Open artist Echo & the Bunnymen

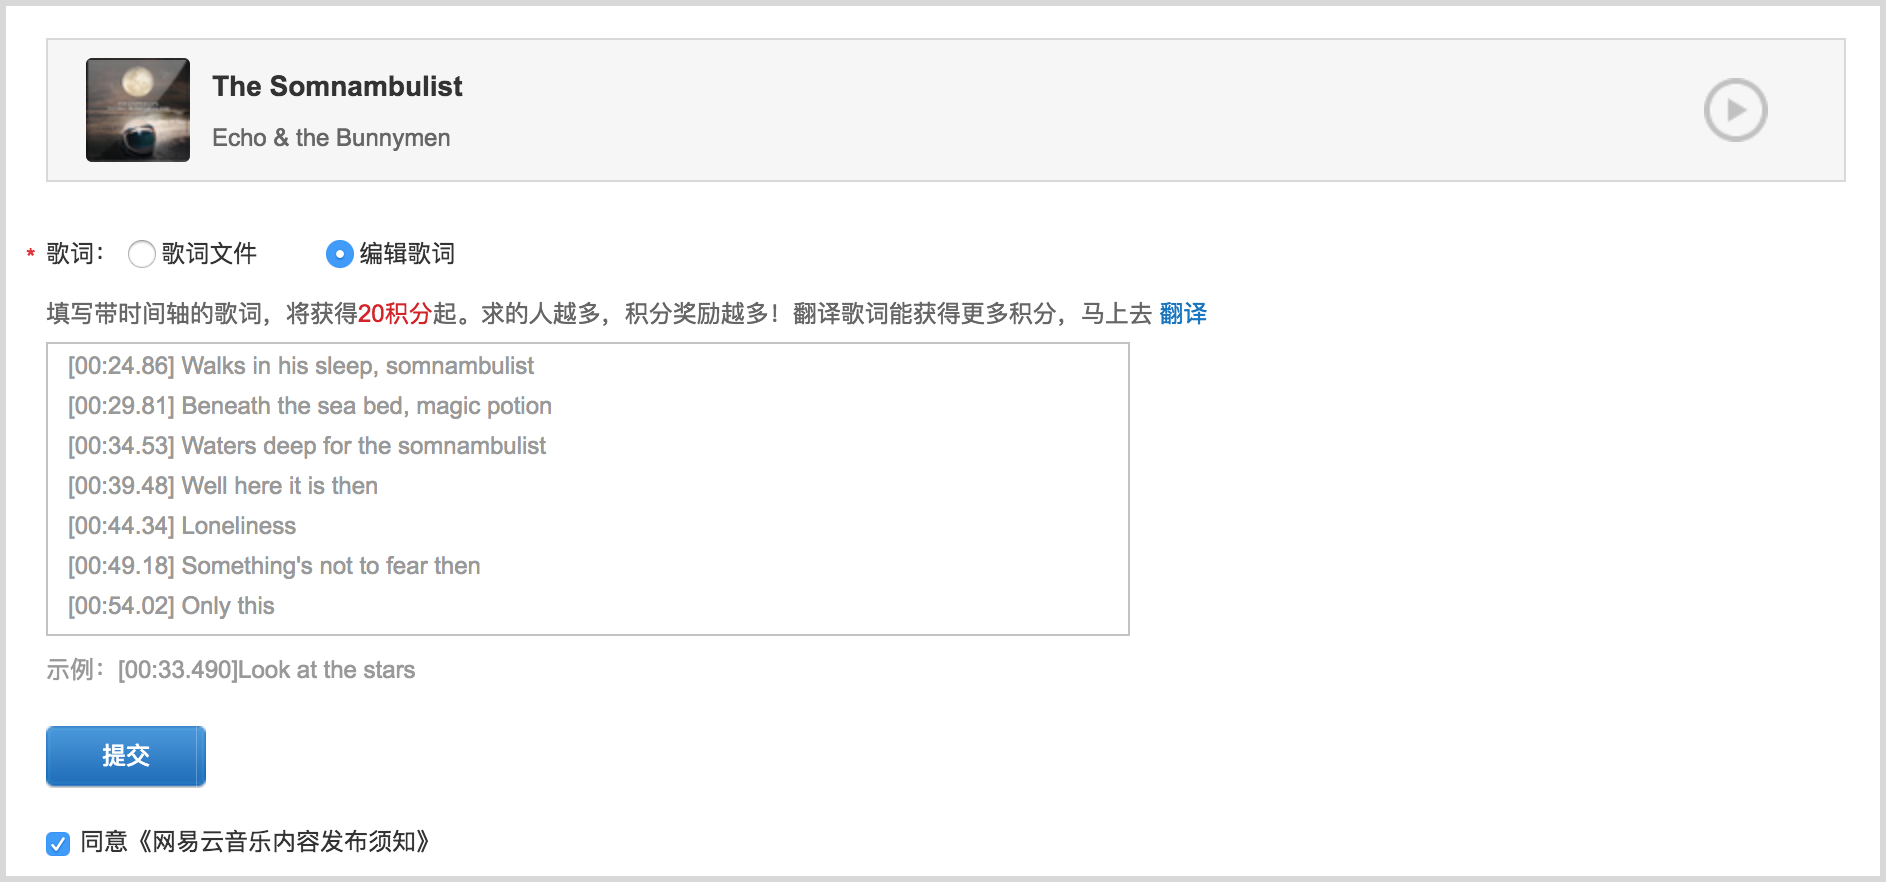coord(331,138)
